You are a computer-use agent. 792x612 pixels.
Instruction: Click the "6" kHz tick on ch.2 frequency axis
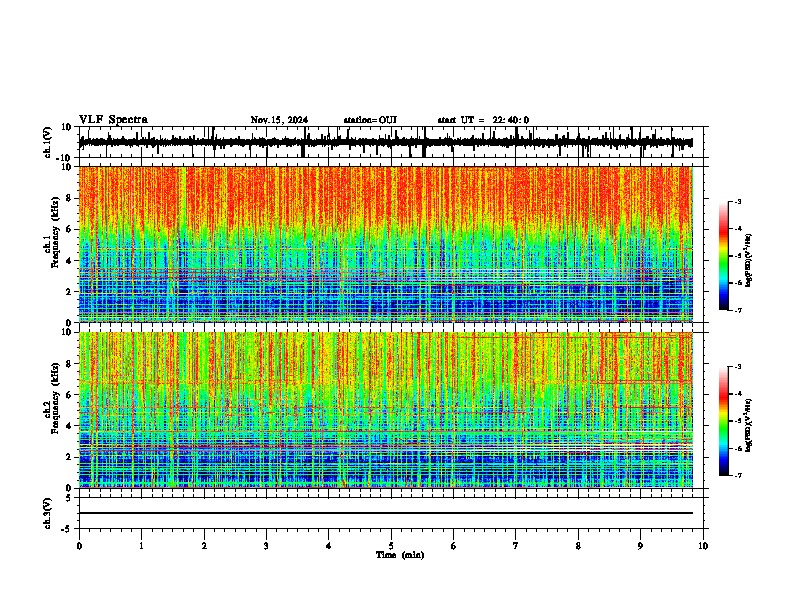(70, 395)
